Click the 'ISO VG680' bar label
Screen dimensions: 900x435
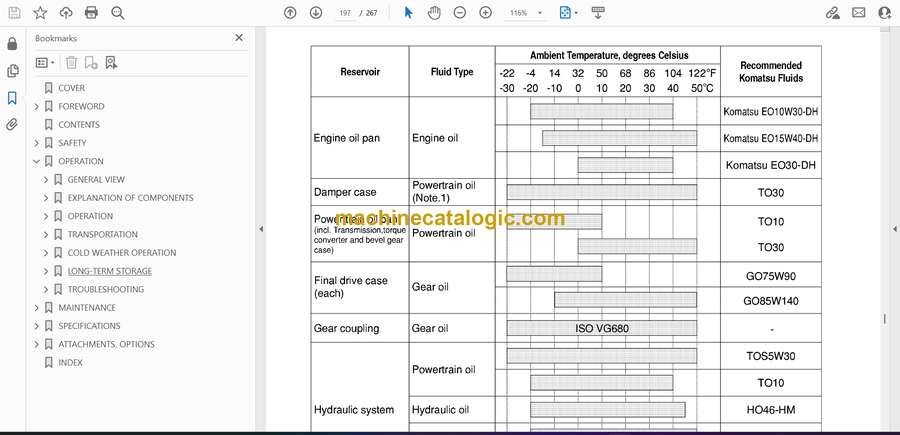point(602,329)
